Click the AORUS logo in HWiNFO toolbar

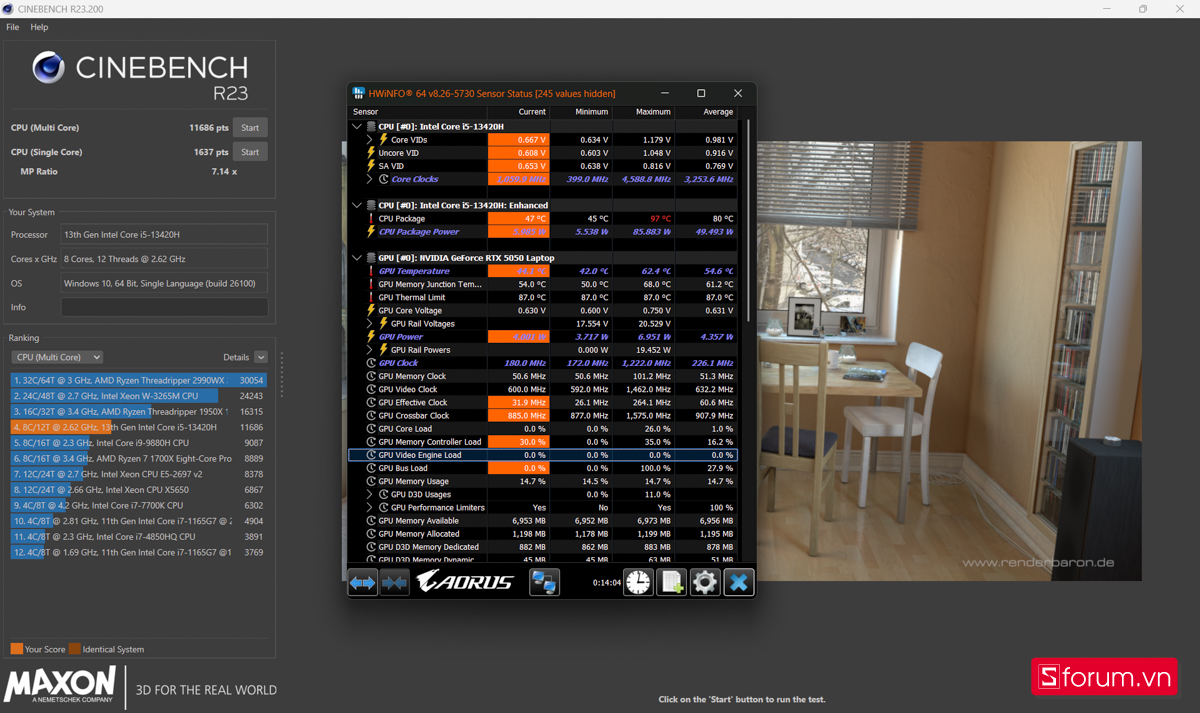click(x=465, y=582)
